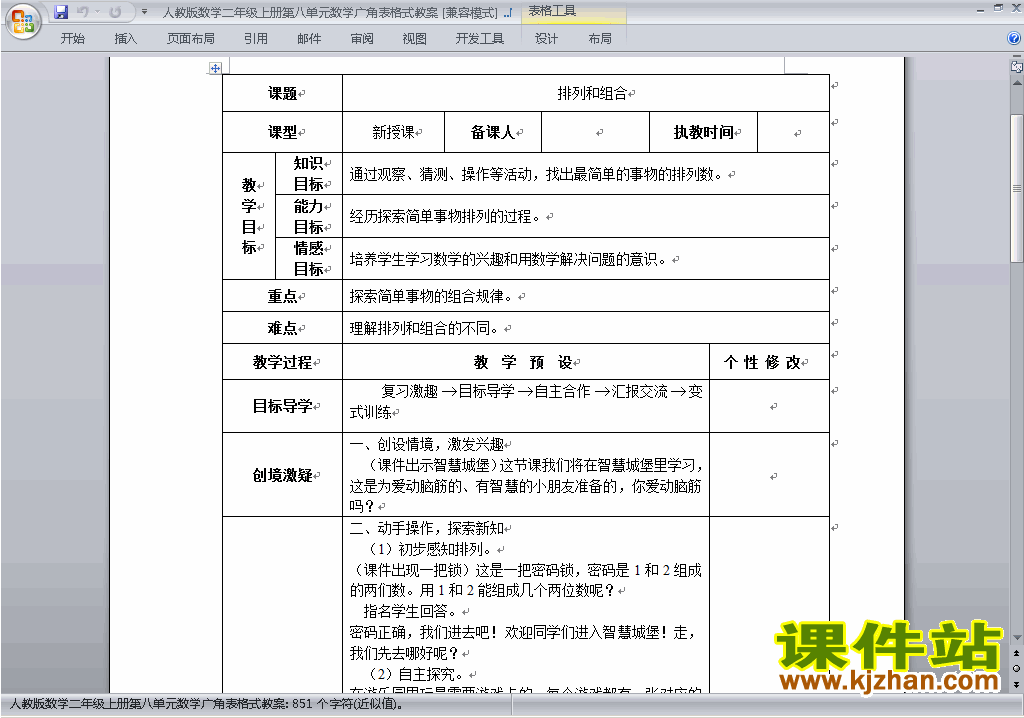Open the 开发工具 tab
Screen dimensions: 1024x718
coord(480,39)
